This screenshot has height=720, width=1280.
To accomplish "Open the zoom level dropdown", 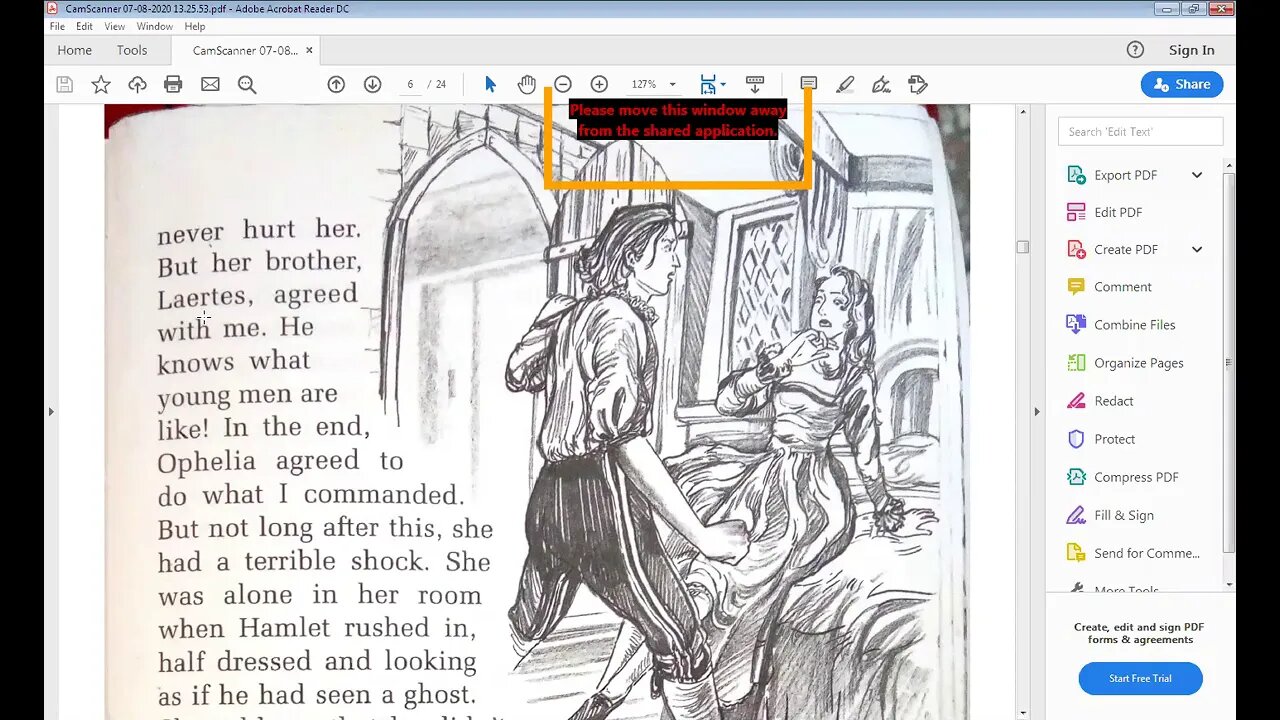I will point(672,85).
